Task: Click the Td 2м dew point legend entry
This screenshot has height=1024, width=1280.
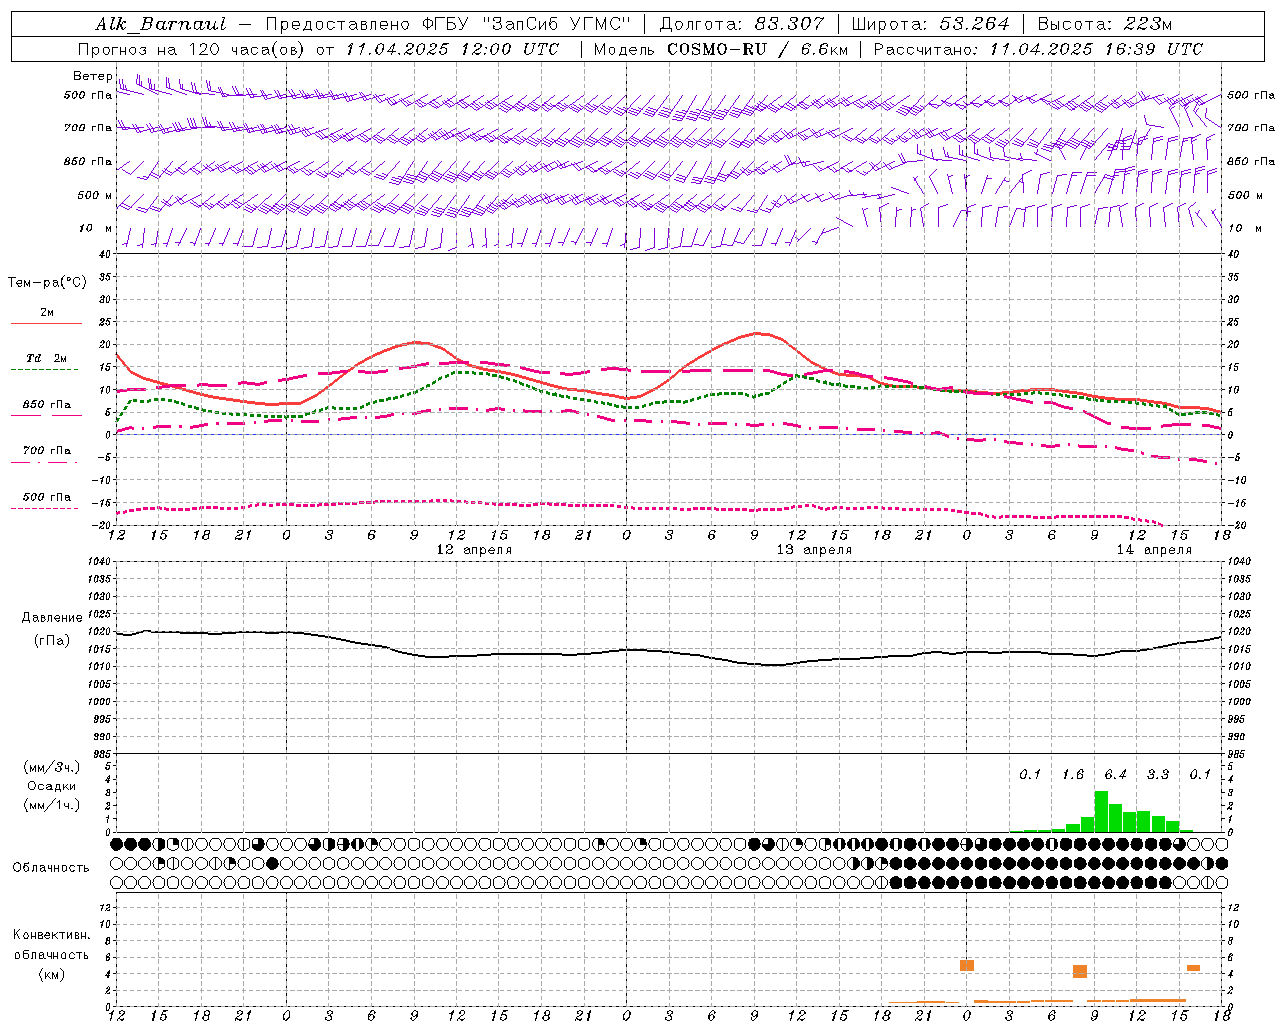Action: click(47, 358)
